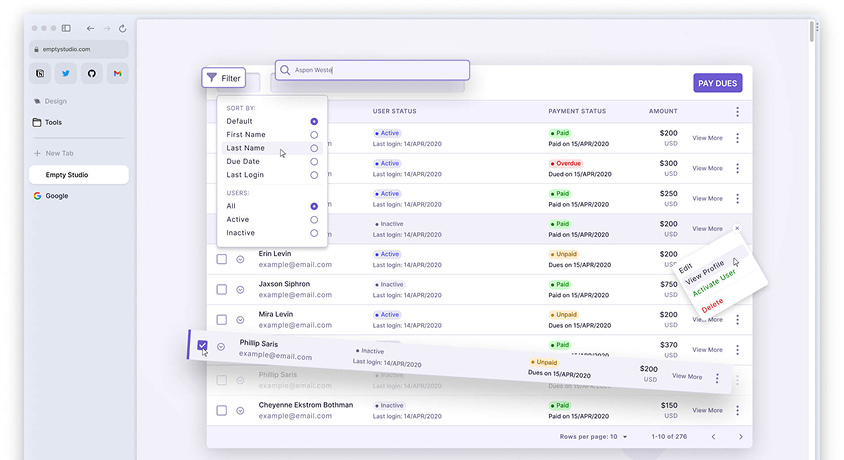The height and width of the screenshot is (460, 844).
Task: Open the Rows per page dropdown
Action: [x=625, y=437]
